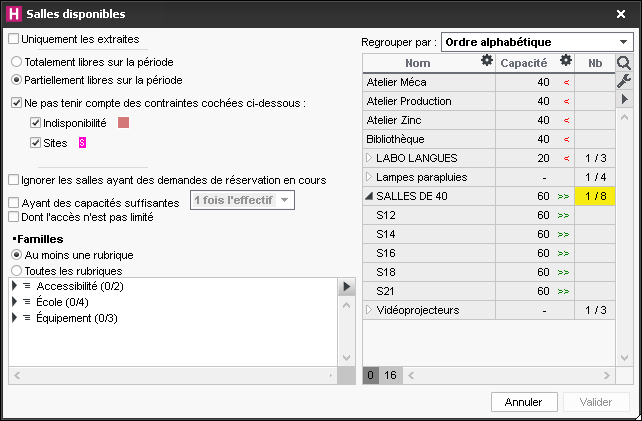Sort by the Capacité column header

(x=524, y=63)
